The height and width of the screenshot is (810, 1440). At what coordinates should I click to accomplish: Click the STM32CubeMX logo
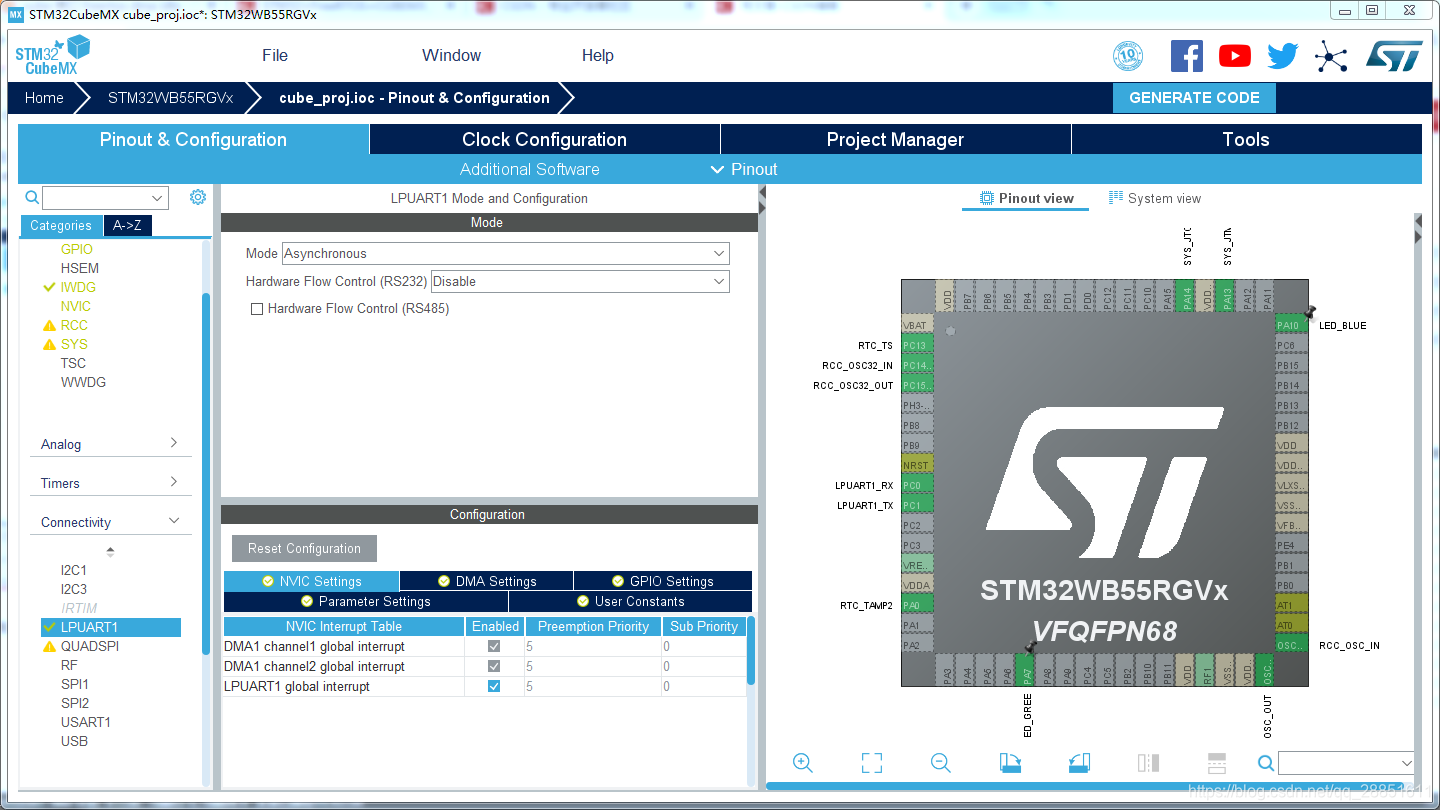point(52,56)
